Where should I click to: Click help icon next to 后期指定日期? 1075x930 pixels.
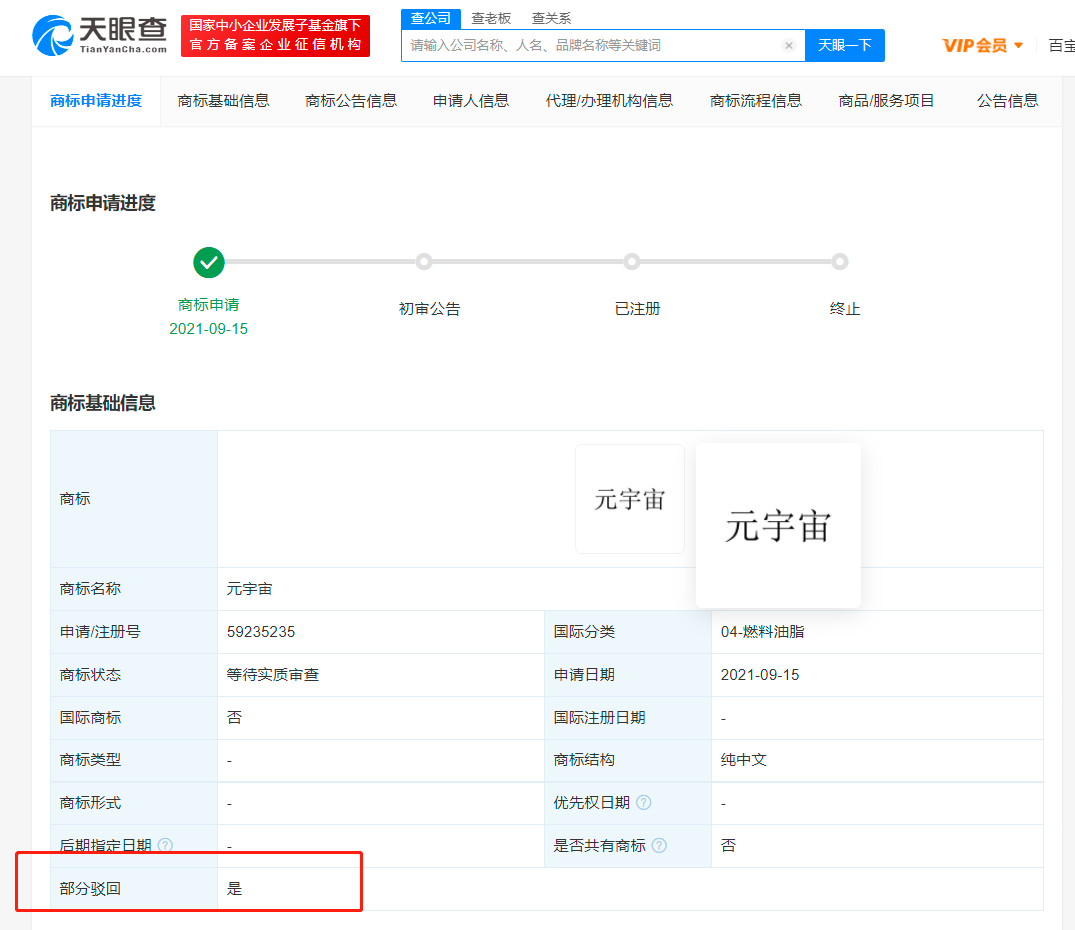165,846
